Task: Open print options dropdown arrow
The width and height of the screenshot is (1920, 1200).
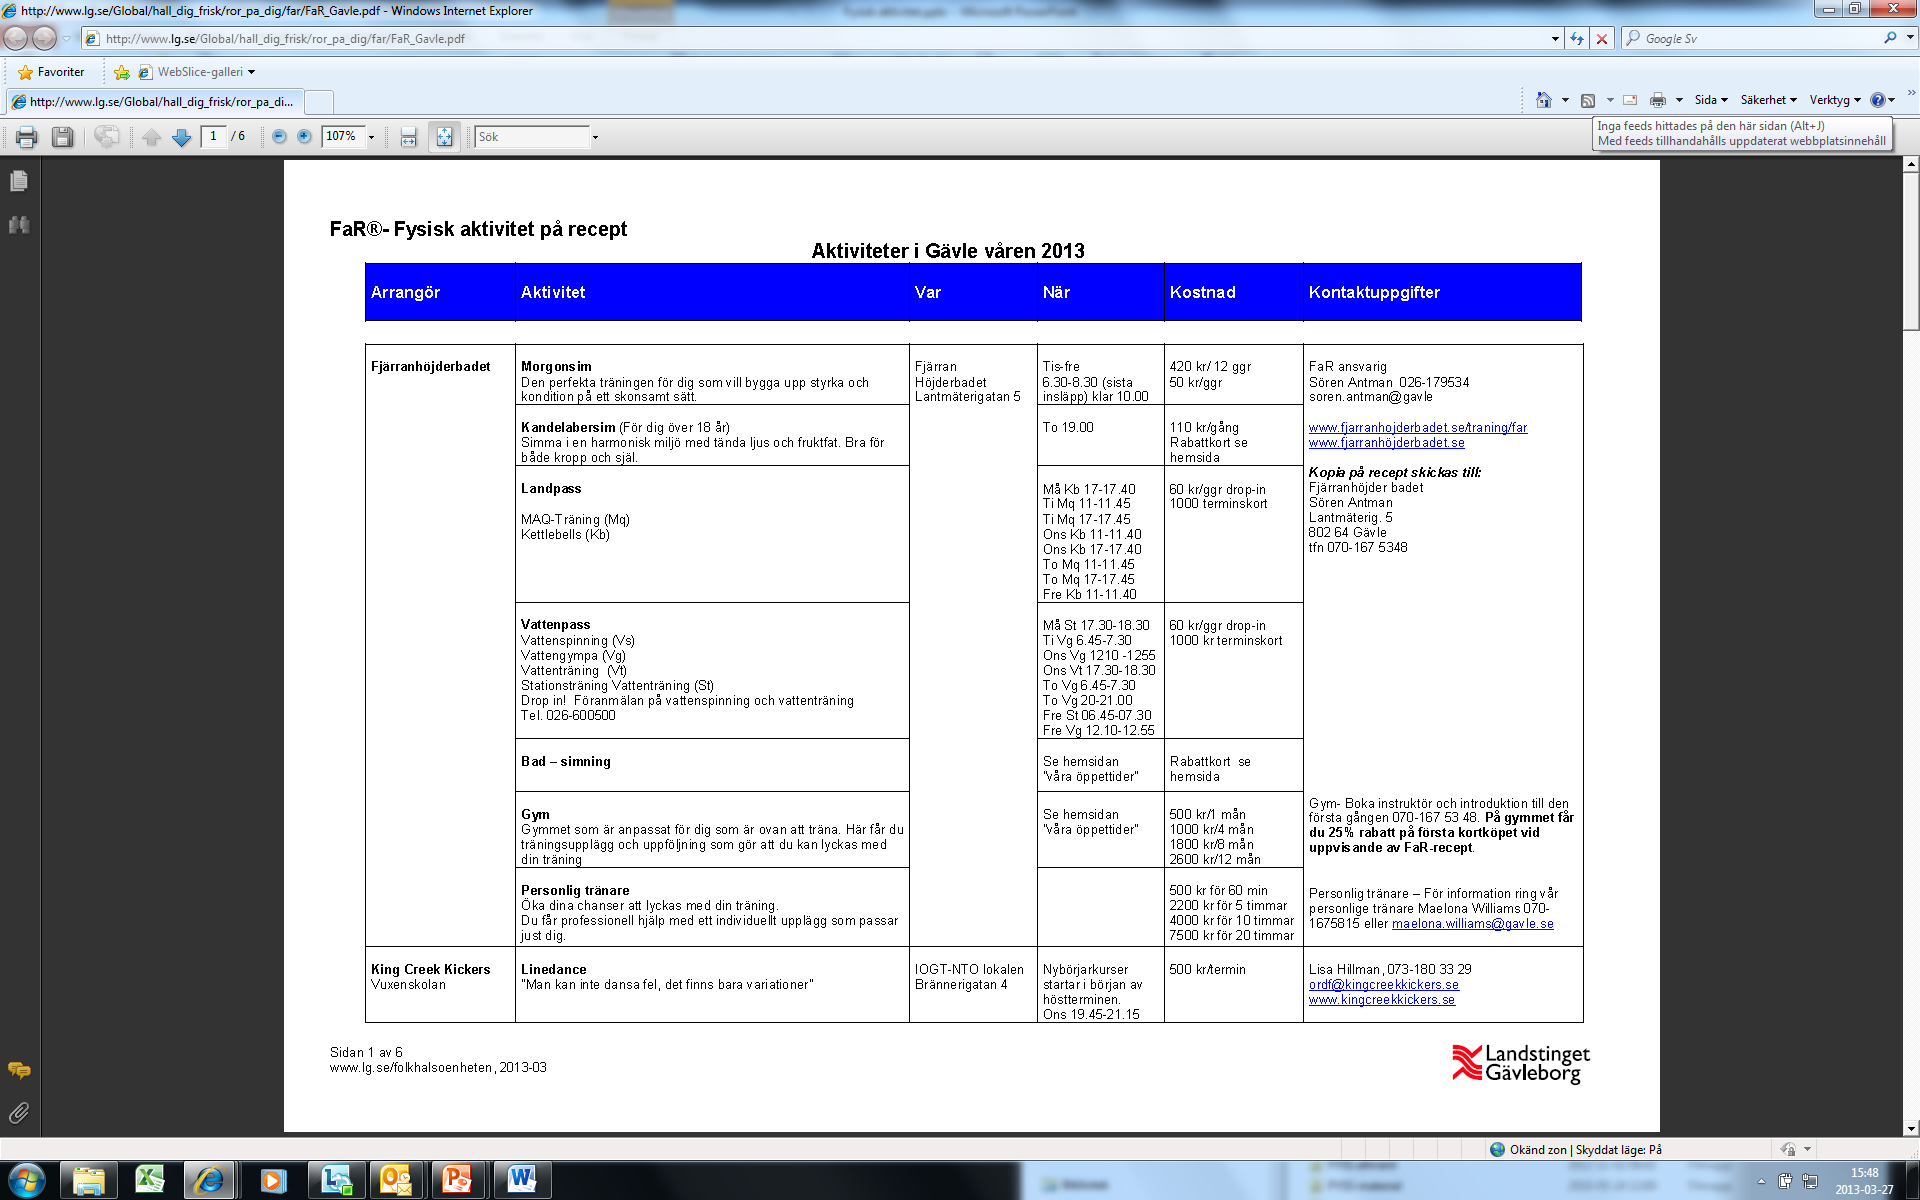Action: tap(1679, 100)
